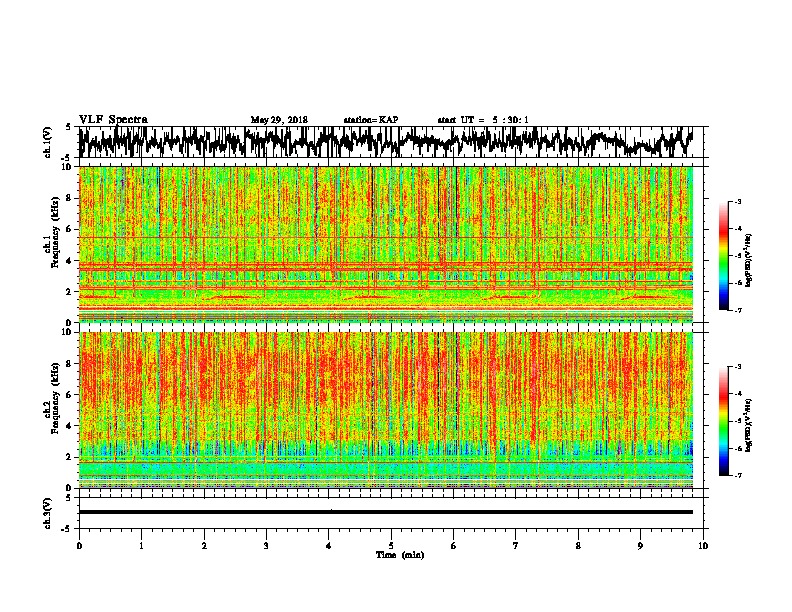792x612 pixels.
Task: Click time axis tick label '6'
Action: [454, 546]
